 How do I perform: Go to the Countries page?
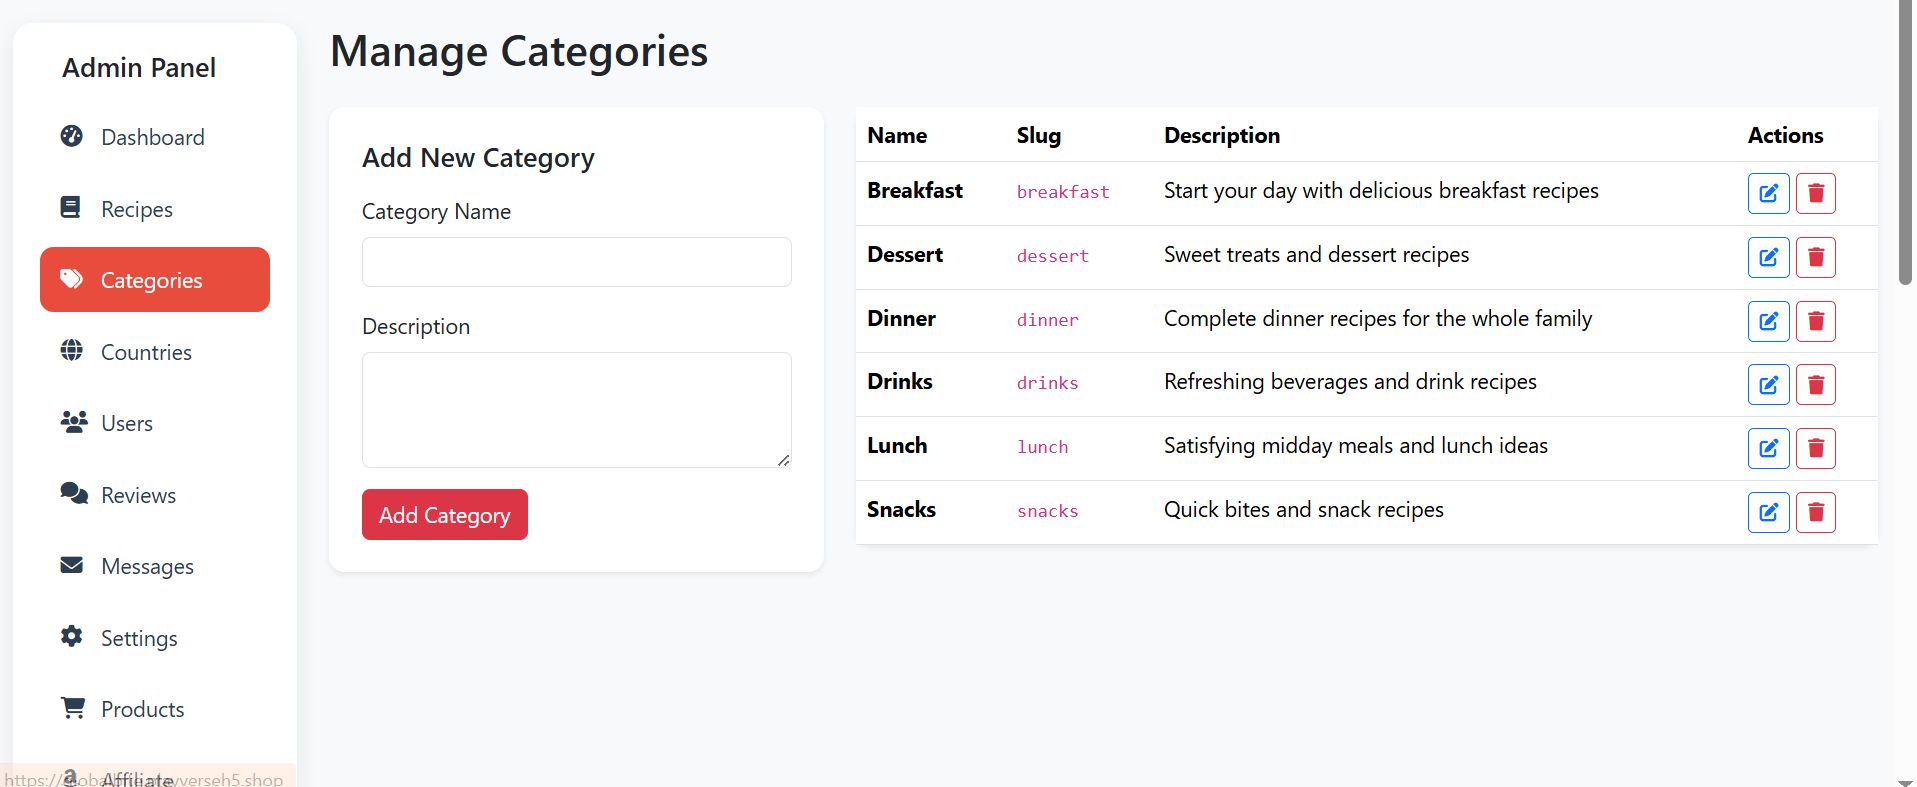pos(146,352)
